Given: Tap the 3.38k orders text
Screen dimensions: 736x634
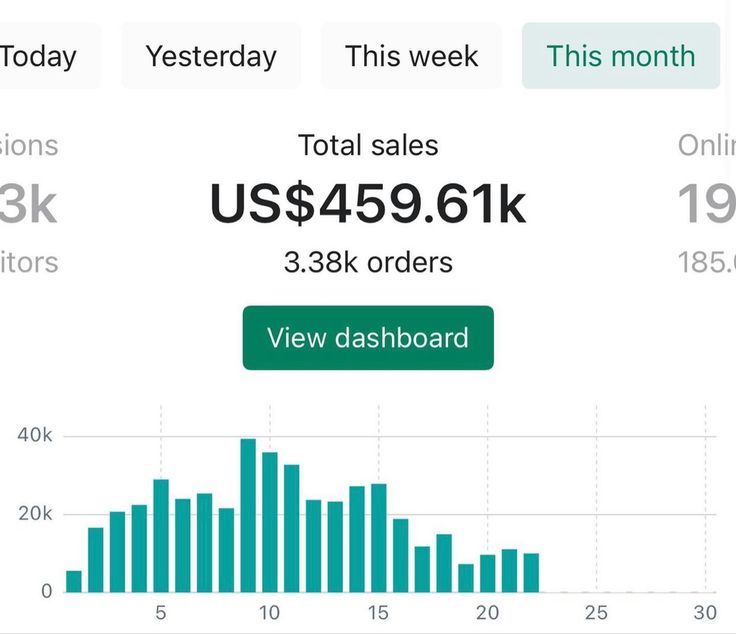Looking at the screenshot, I should pyautogui.click(x=367, y=263).
